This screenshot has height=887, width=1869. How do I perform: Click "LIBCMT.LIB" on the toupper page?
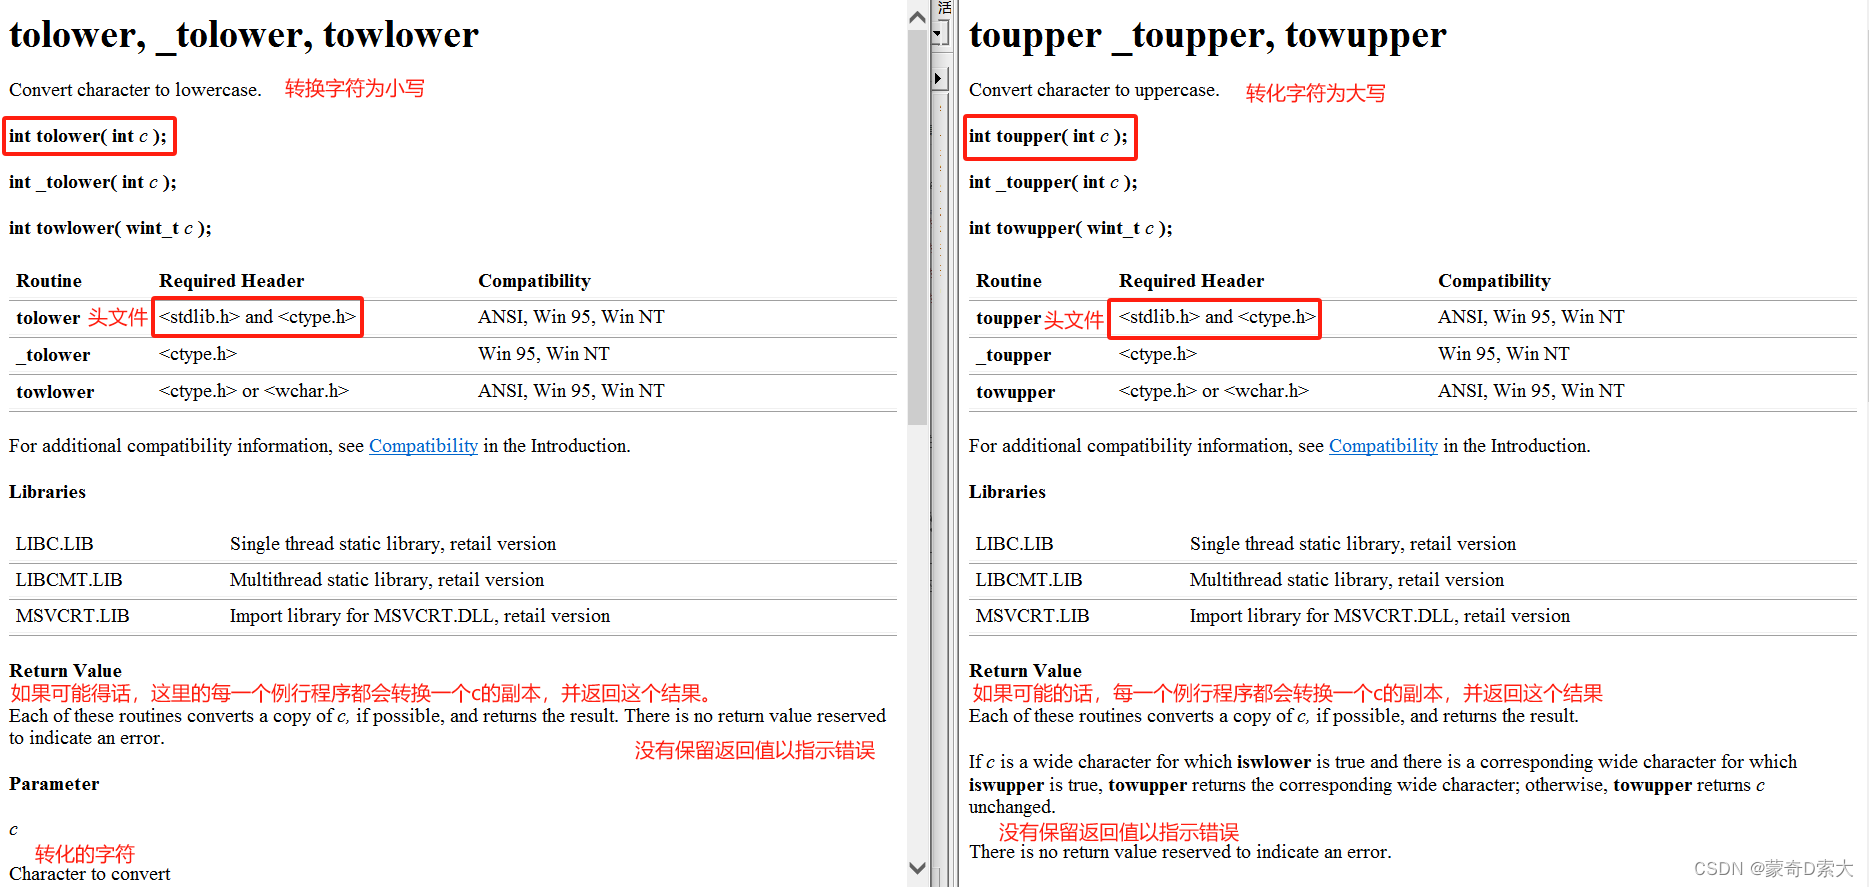pos(1029,580)
